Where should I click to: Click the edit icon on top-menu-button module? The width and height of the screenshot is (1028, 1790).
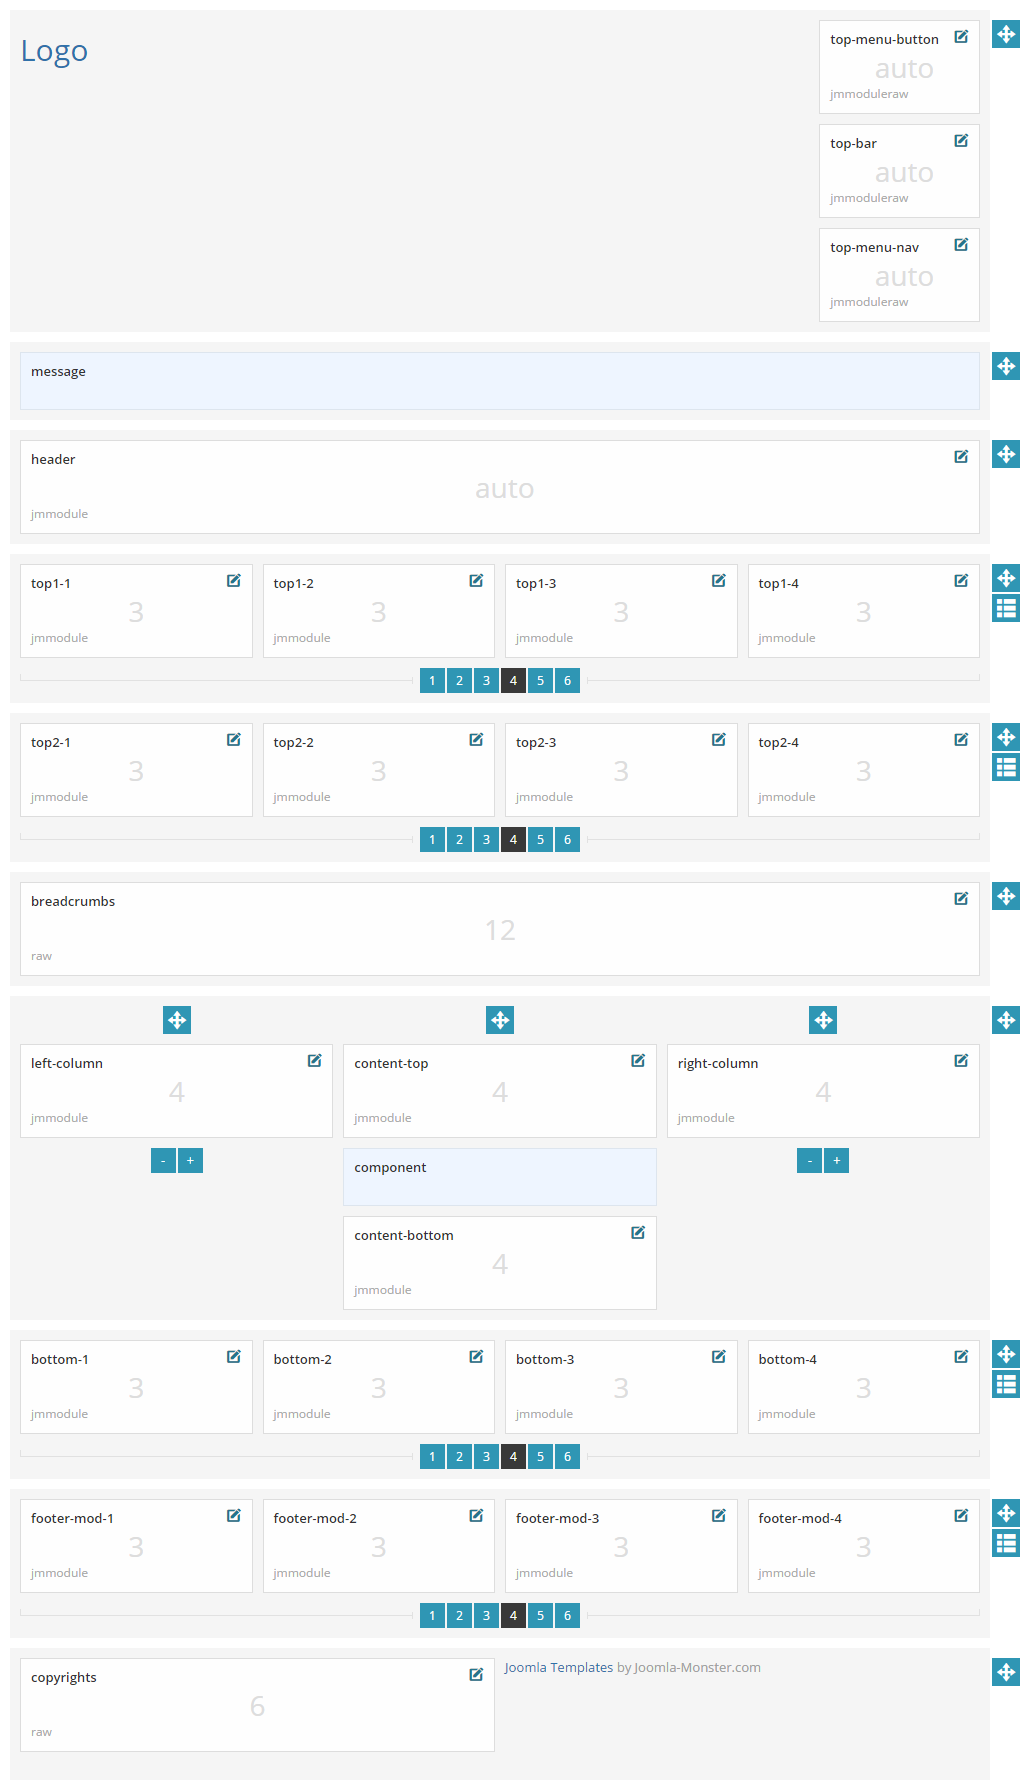[x=961, y=37]
